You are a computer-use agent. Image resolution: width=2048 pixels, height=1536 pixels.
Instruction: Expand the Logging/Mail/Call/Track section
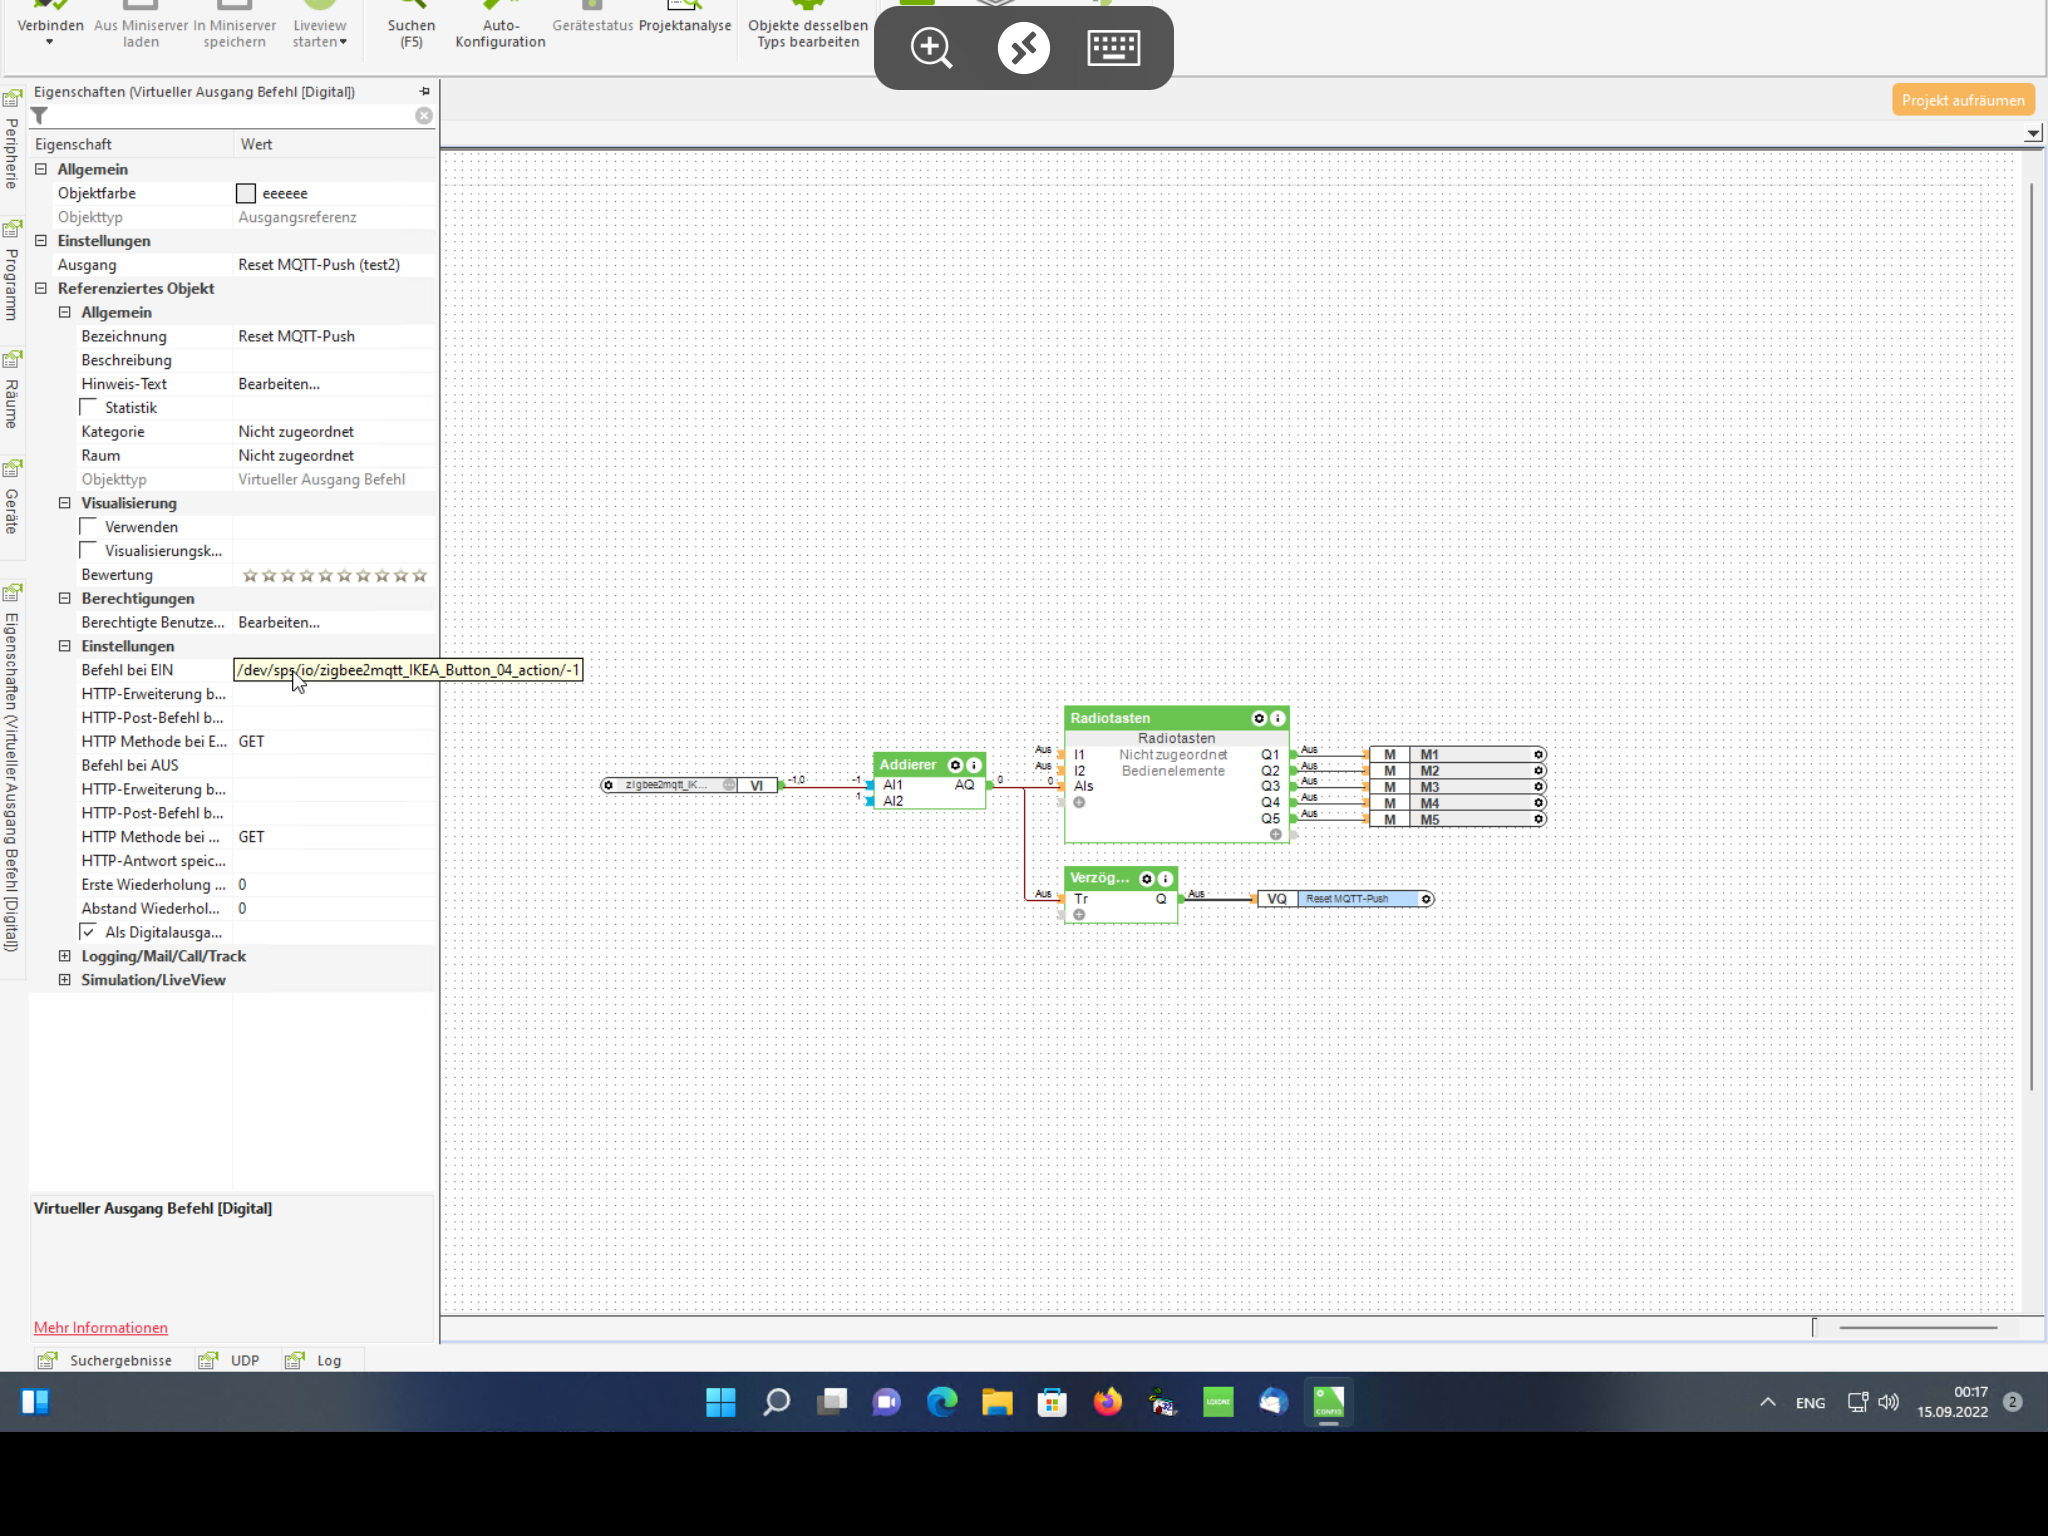65,956
